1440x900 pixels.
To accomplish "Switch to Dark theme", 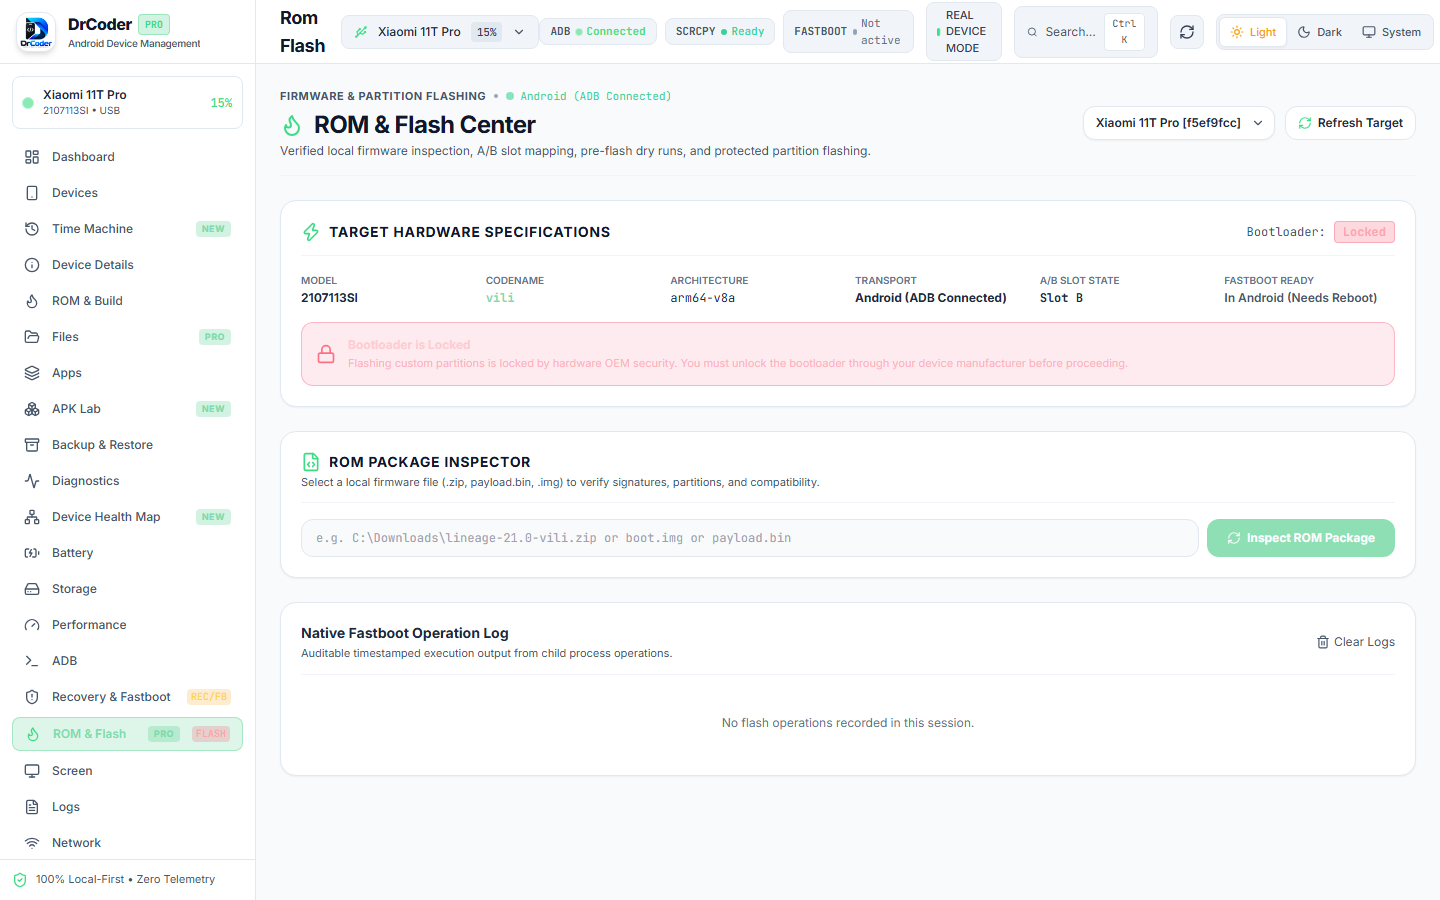I will (x=1320, y=32).
